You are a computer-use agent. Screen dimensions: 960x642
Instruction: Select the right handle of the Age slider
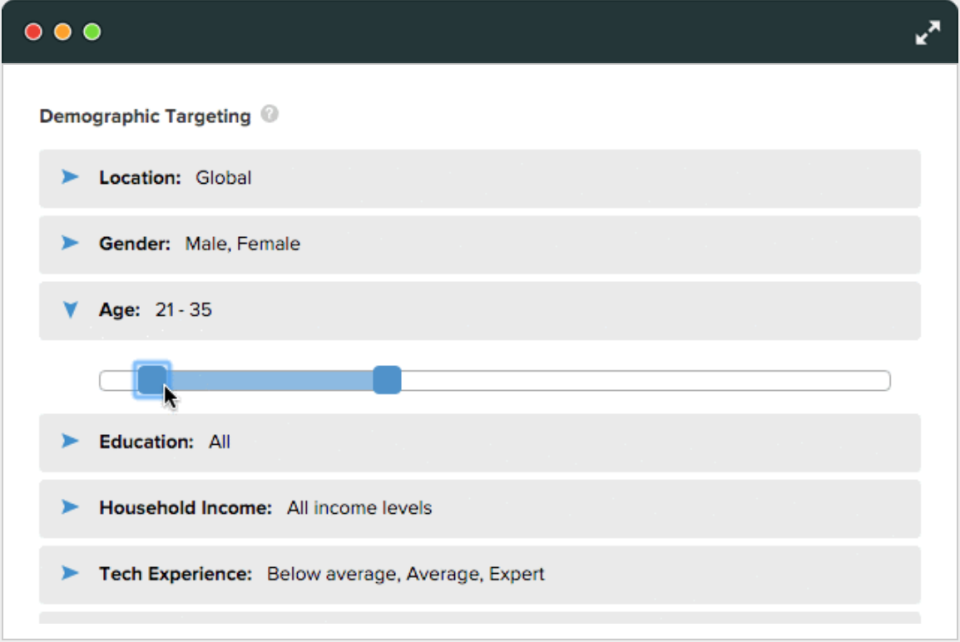388,380
